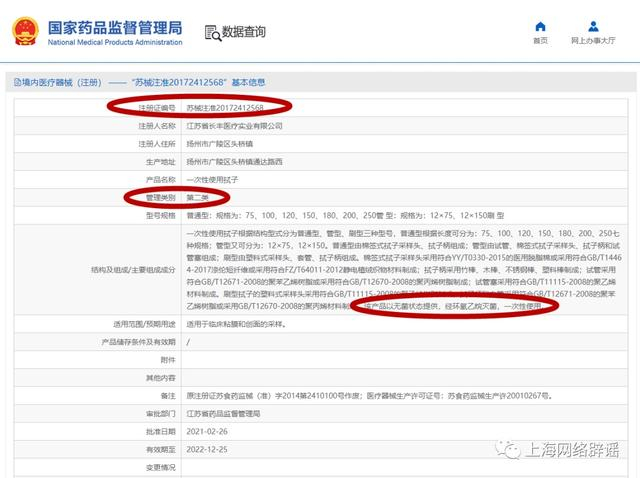Click the 有效期至 label
The height and width of the screenshot is (478, 640).
[160, 449]
